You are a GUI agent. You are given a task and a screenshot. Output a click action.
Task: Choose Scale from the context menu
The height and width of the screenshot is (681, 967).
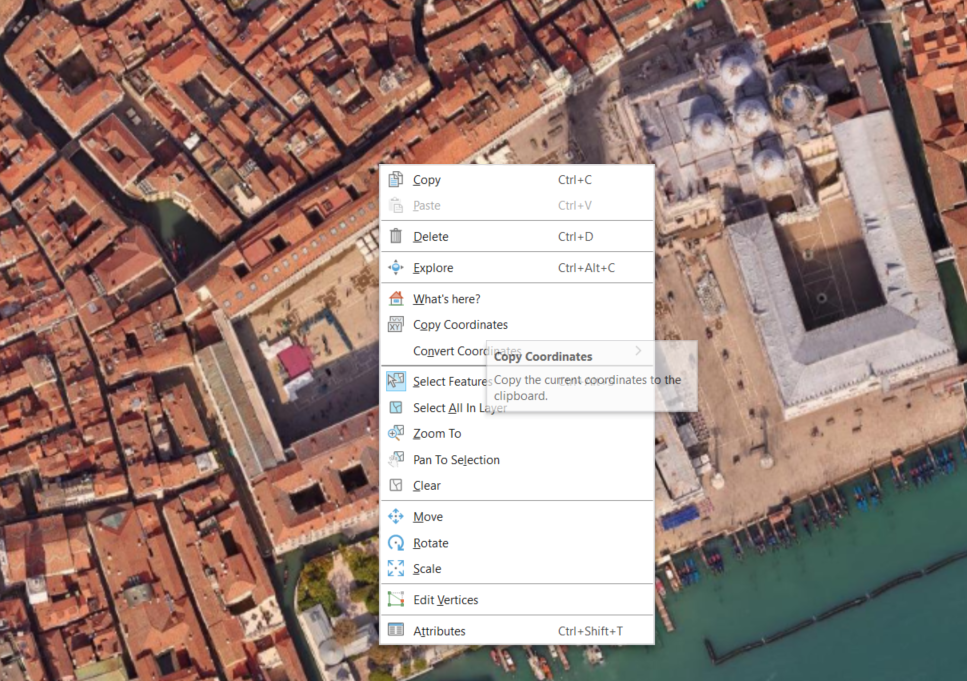click(517, 568)
